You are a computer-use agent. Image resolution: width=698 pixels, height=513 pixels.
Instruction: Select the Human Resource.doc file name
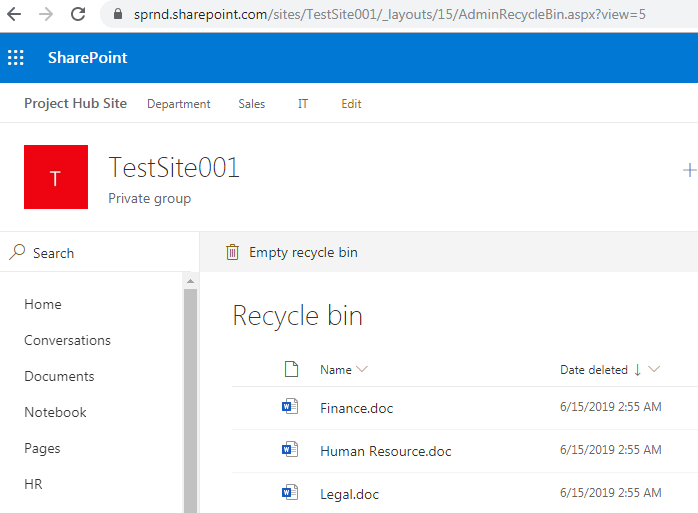coord(386,451)
